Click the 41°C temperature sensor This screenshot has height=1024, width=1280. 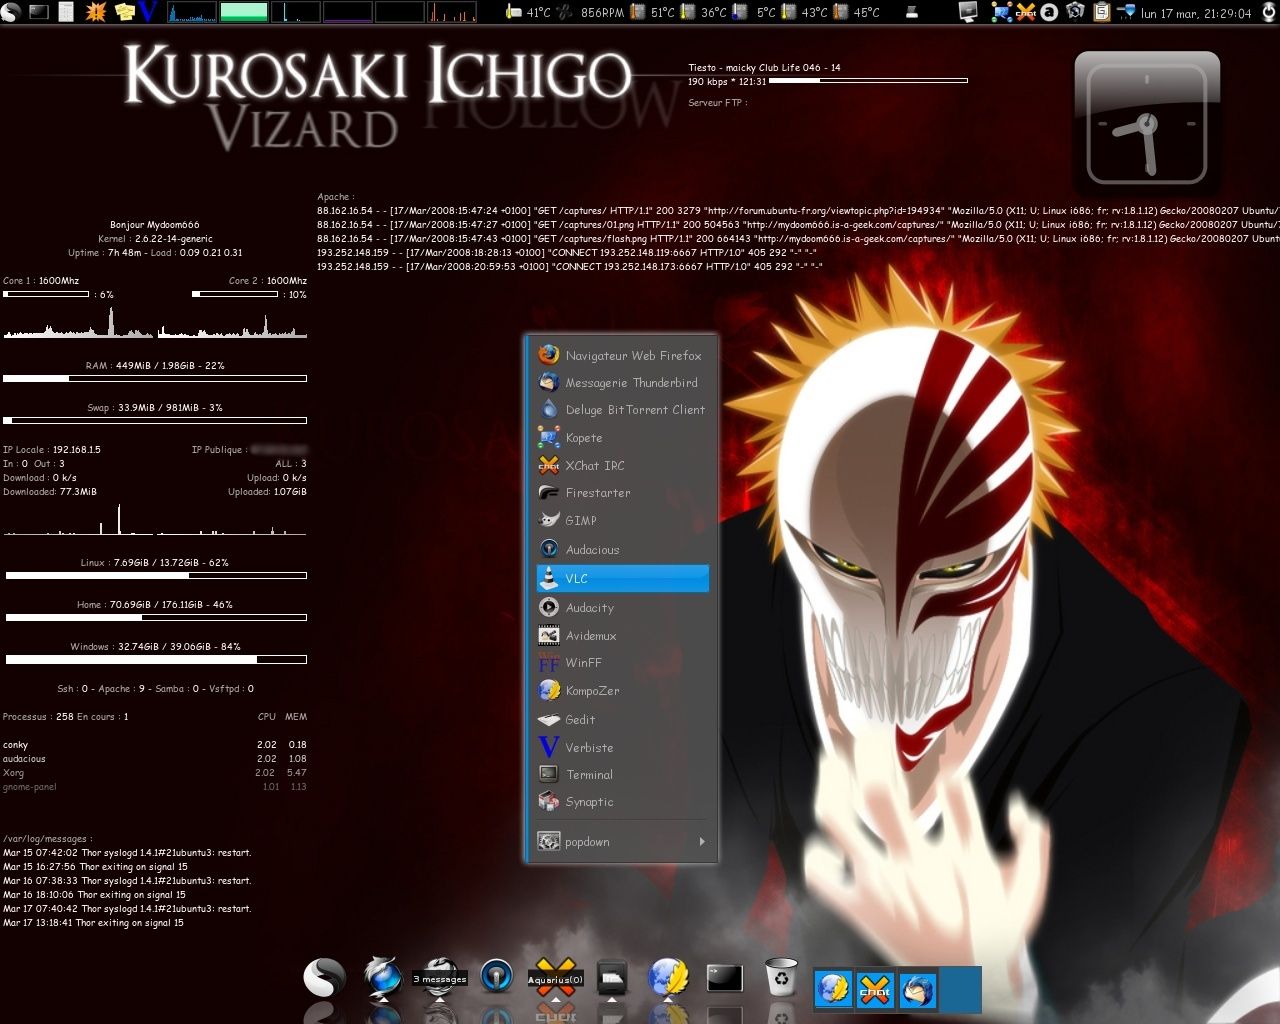tap(528, 12)
